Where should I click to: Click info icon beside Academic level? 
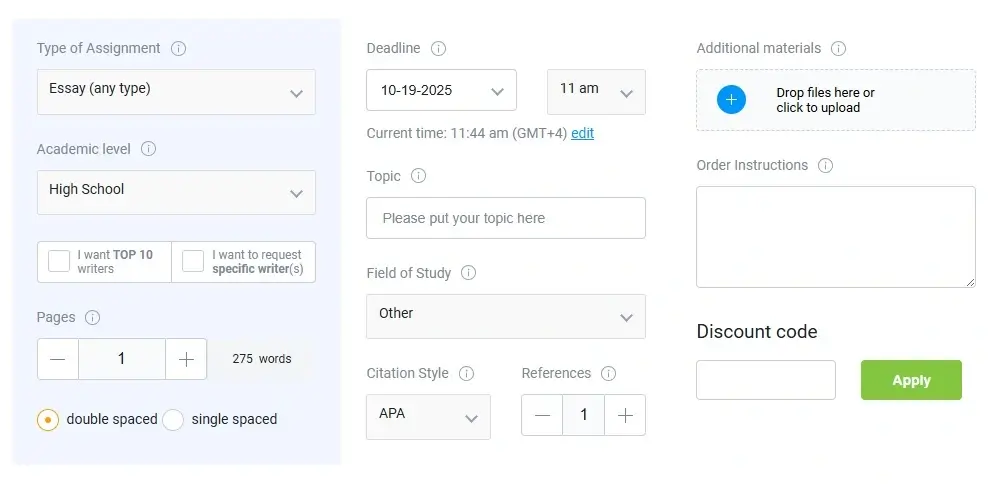(x=148, y=149)
